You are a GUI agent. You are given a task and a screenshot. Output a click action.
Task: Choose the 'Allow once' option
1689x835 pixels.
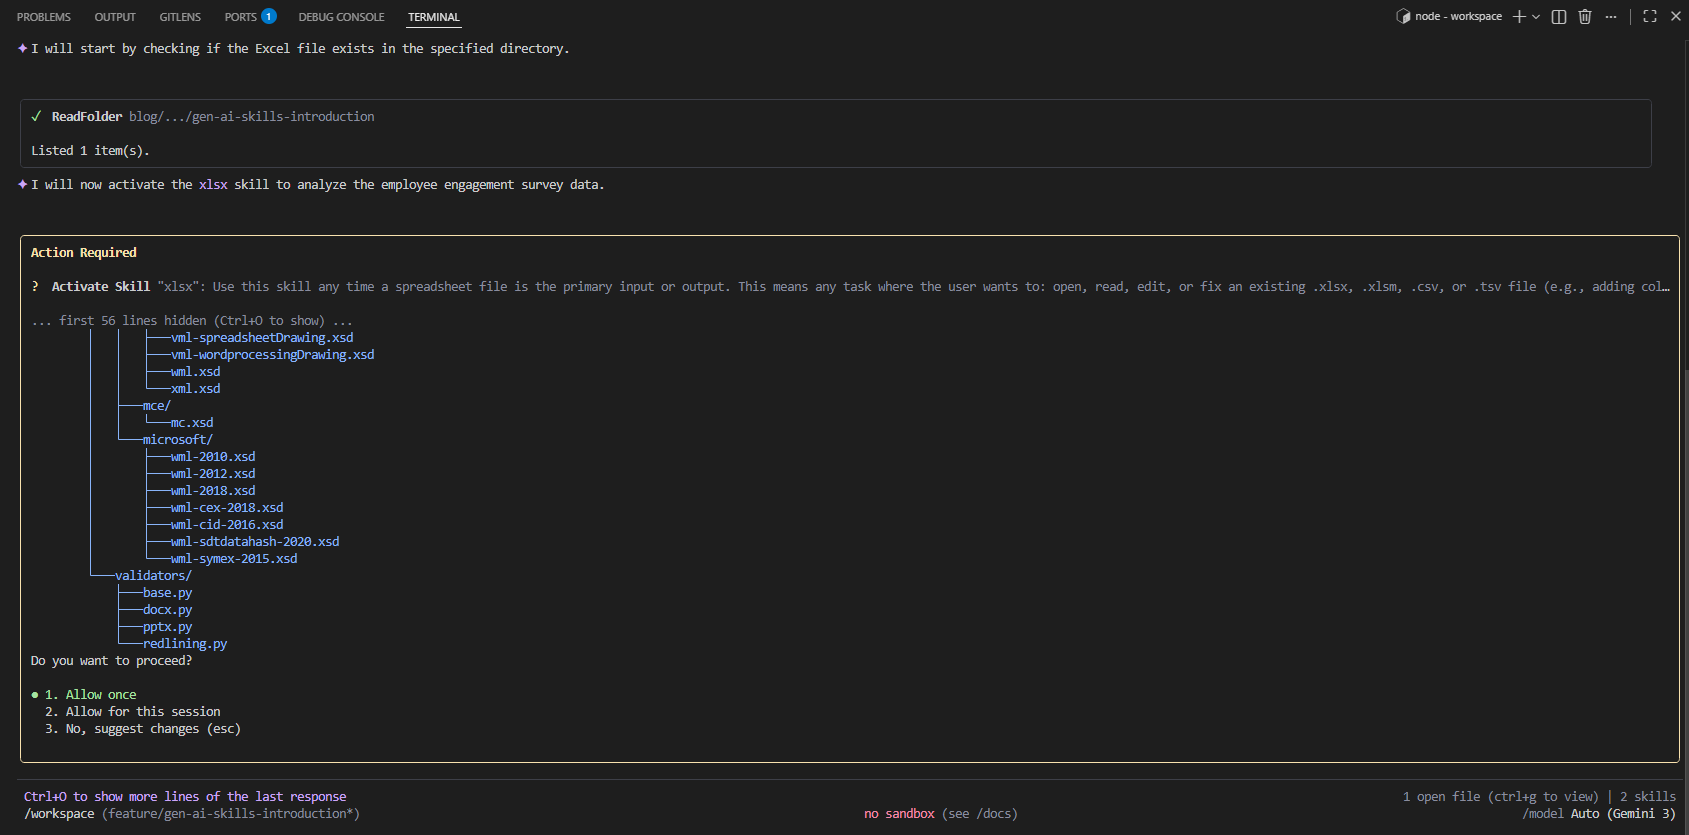(100, 695)
